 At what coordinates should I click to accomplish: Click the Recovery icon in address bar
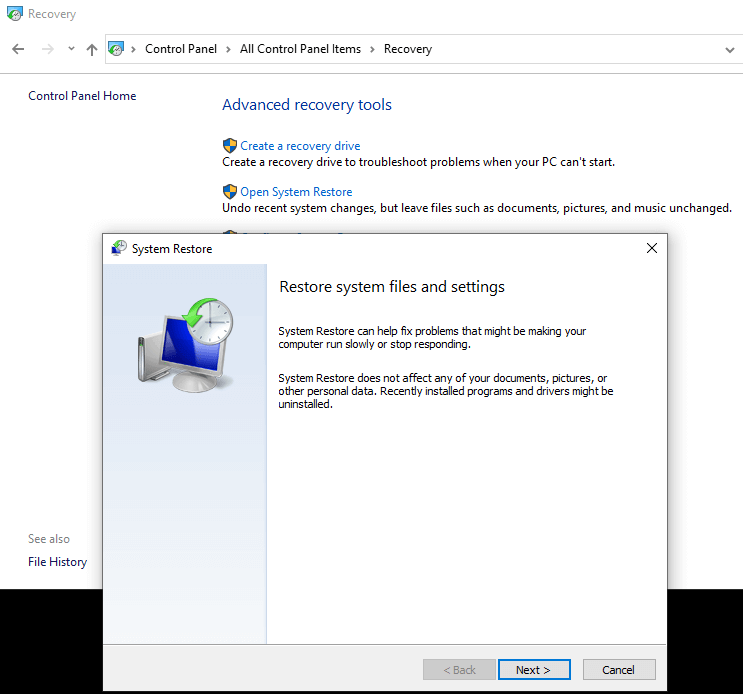[116, 49]
